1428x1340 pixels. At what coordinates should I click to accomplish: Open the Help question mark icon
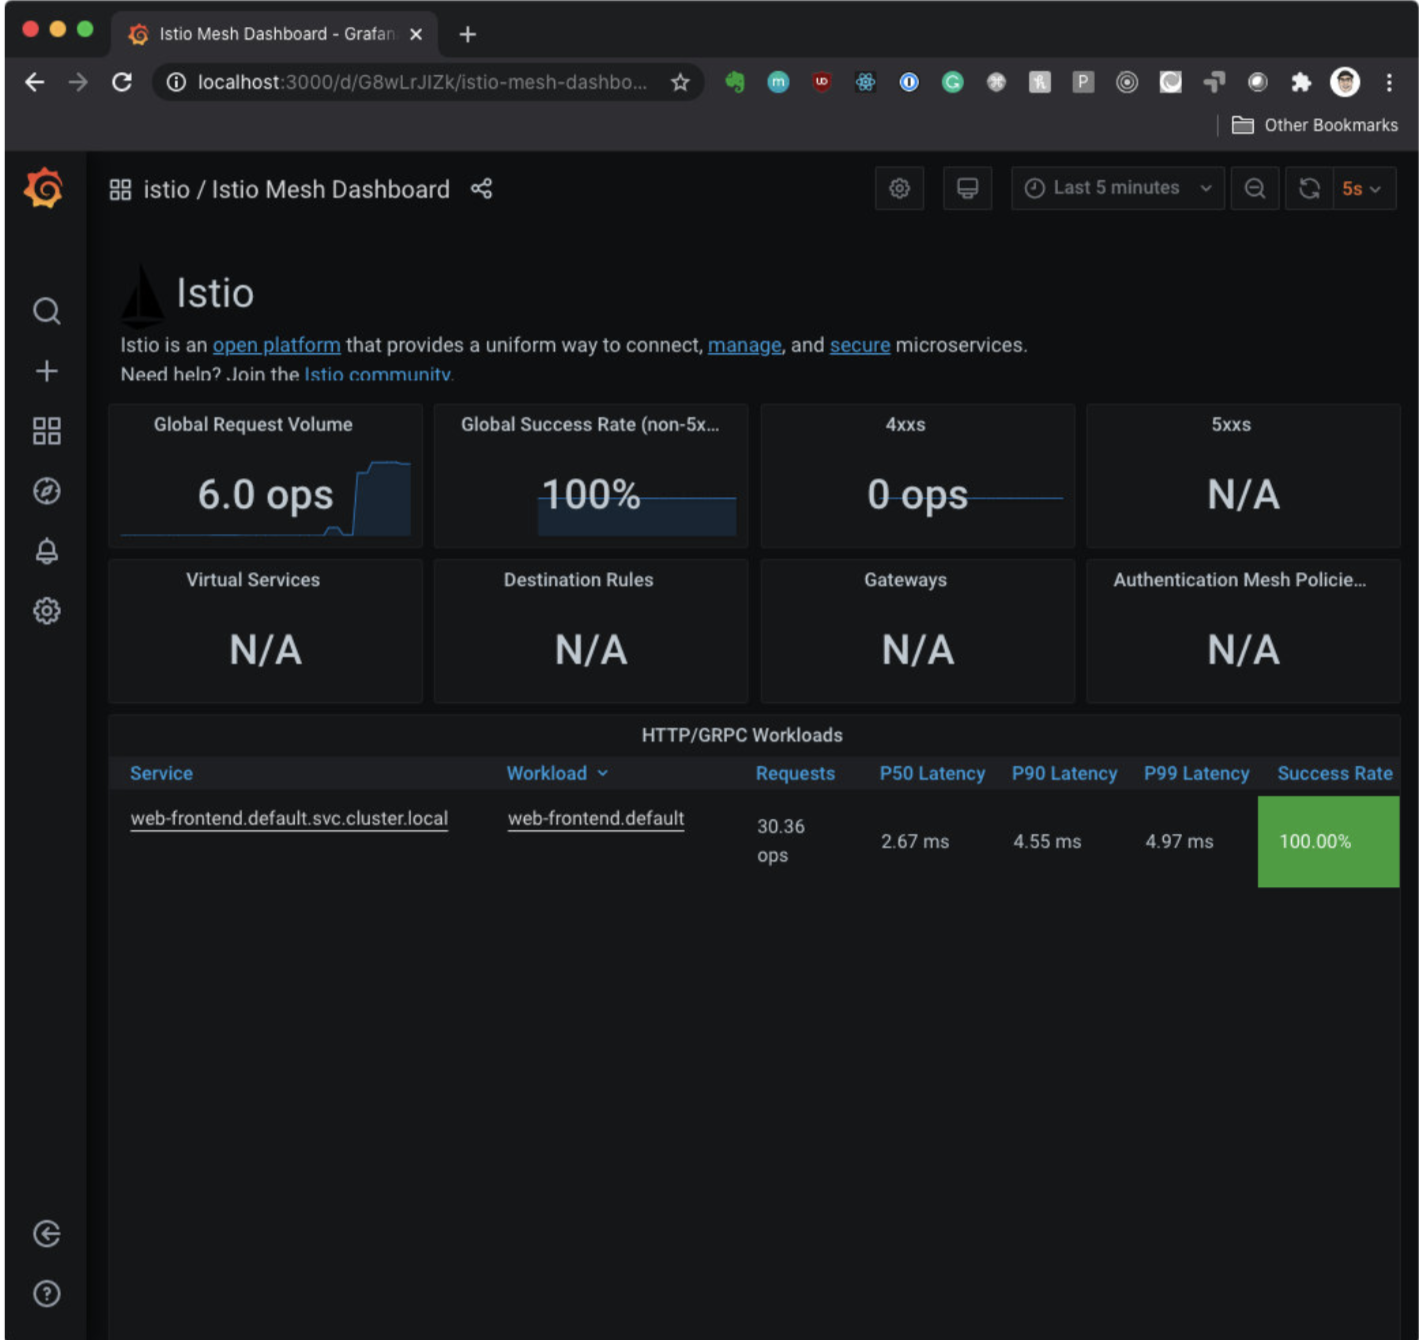tap(46, 1294)
